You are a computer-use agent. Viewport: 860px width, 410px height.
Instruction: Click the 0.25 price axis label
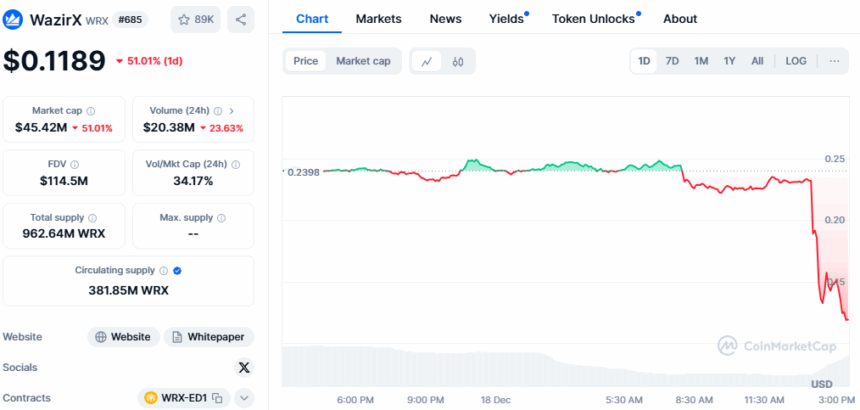(x=835, y=159)
